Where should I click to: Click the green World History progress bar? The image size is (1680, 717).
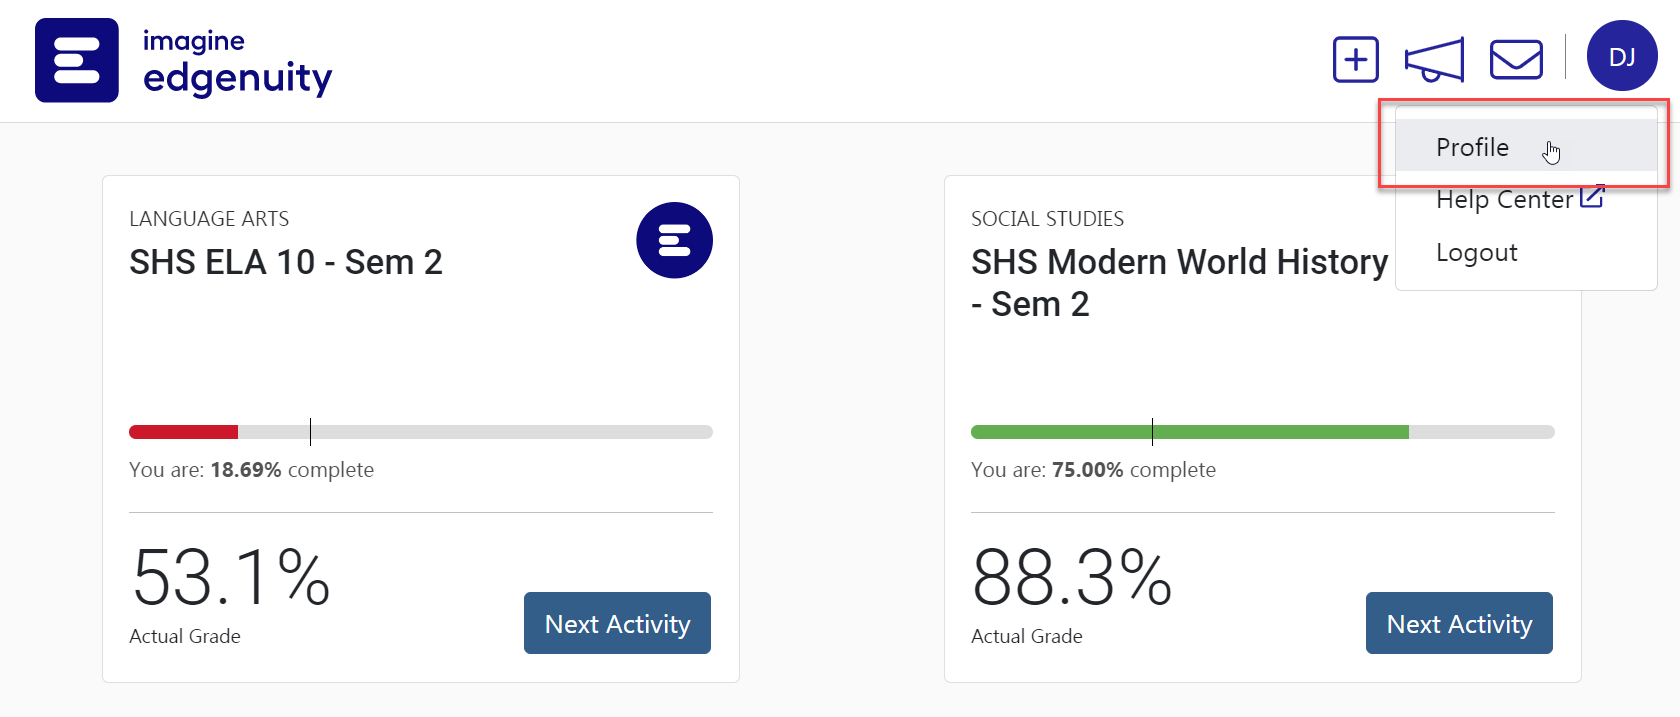pyautogui.click(x=1190, y=432)
